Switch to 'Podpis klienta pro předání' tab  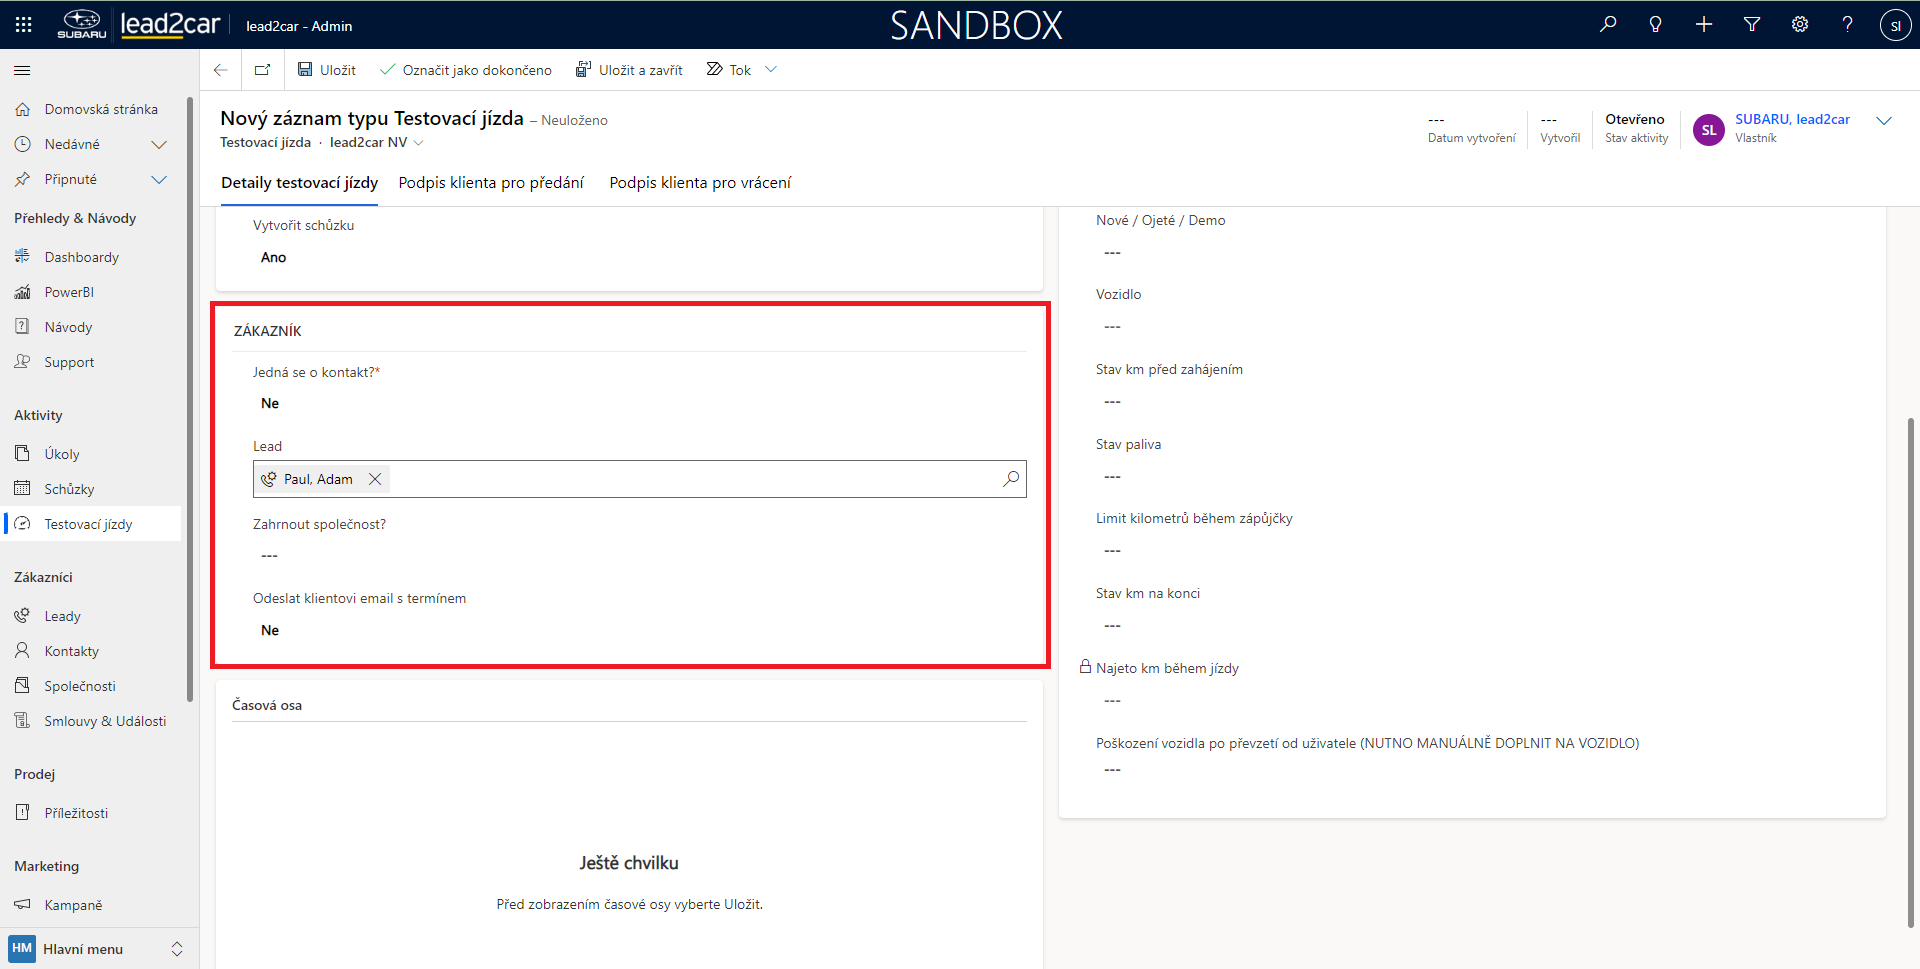click(x=491, y=183)
